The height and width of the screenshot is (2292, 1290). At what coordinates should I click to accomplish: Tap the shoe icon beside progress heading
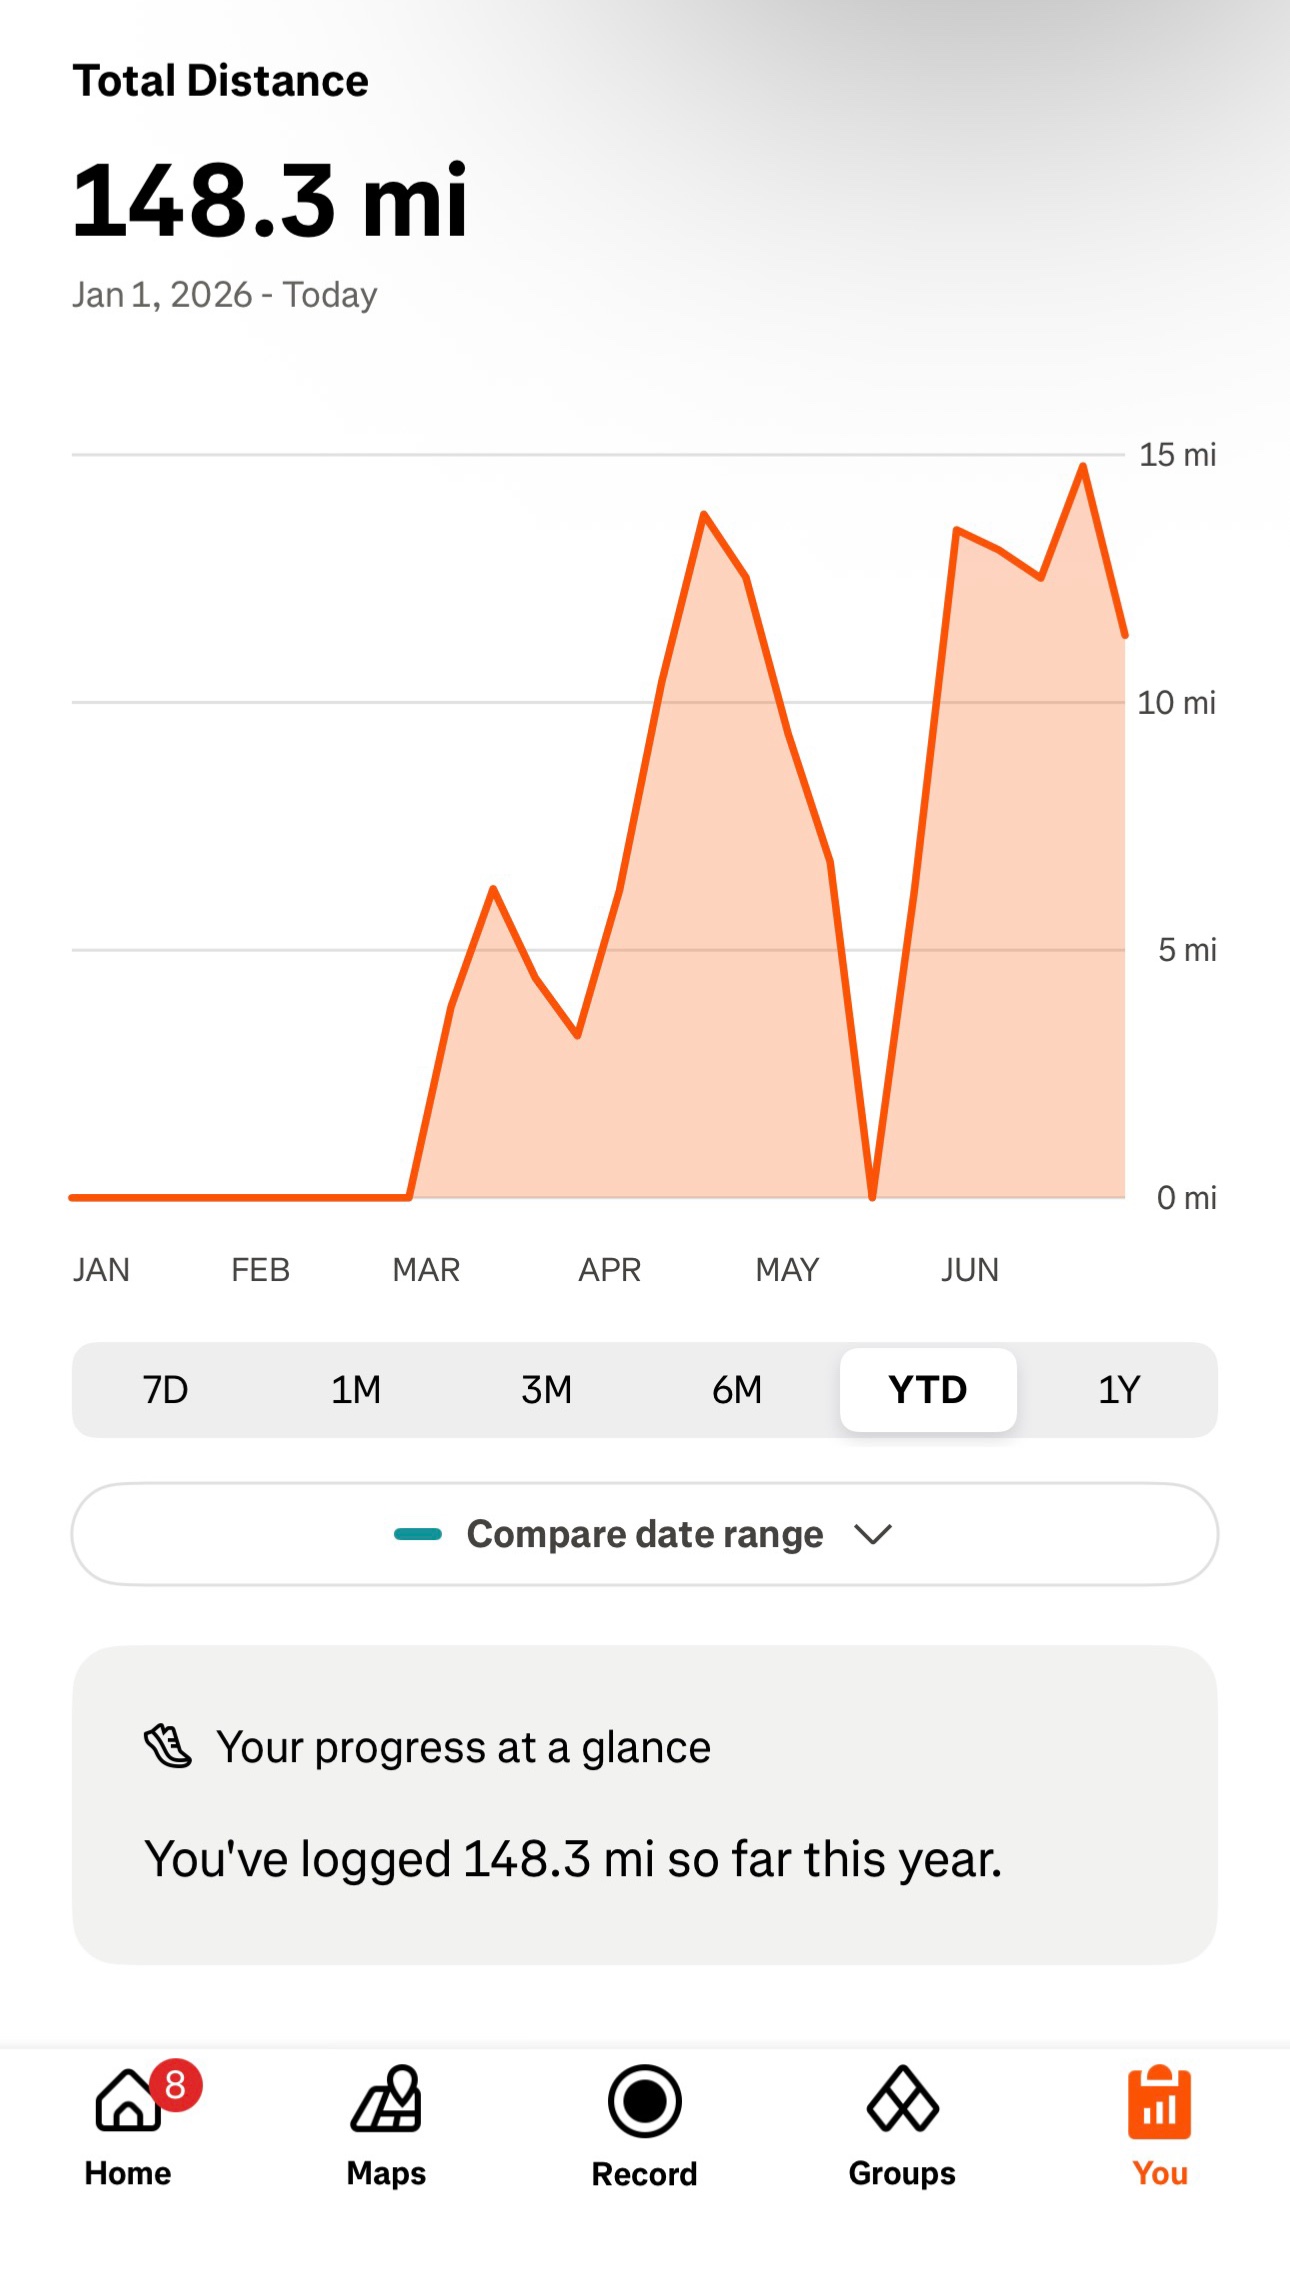pyautogui.click(x=168, y=1747)
